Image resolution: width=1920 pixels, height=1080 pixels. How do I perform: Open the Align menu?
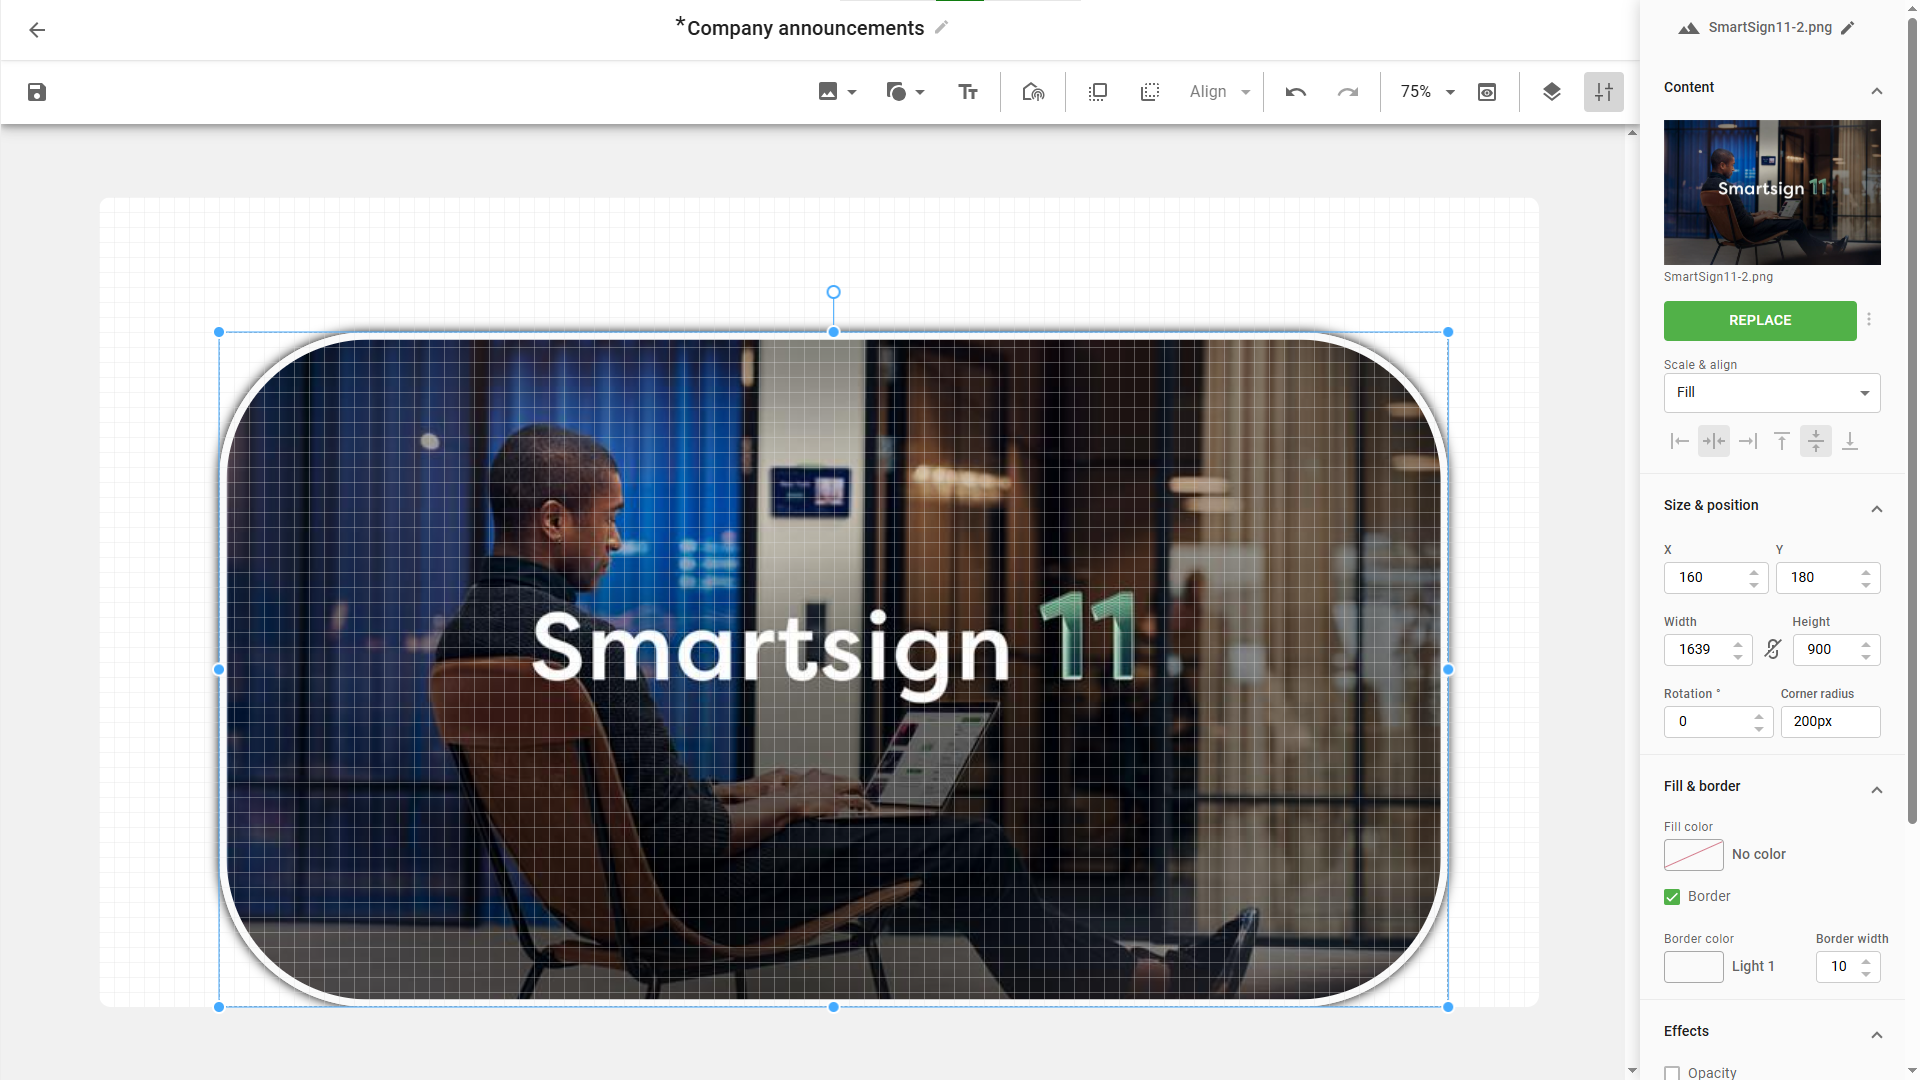[x=1219, y=92]
